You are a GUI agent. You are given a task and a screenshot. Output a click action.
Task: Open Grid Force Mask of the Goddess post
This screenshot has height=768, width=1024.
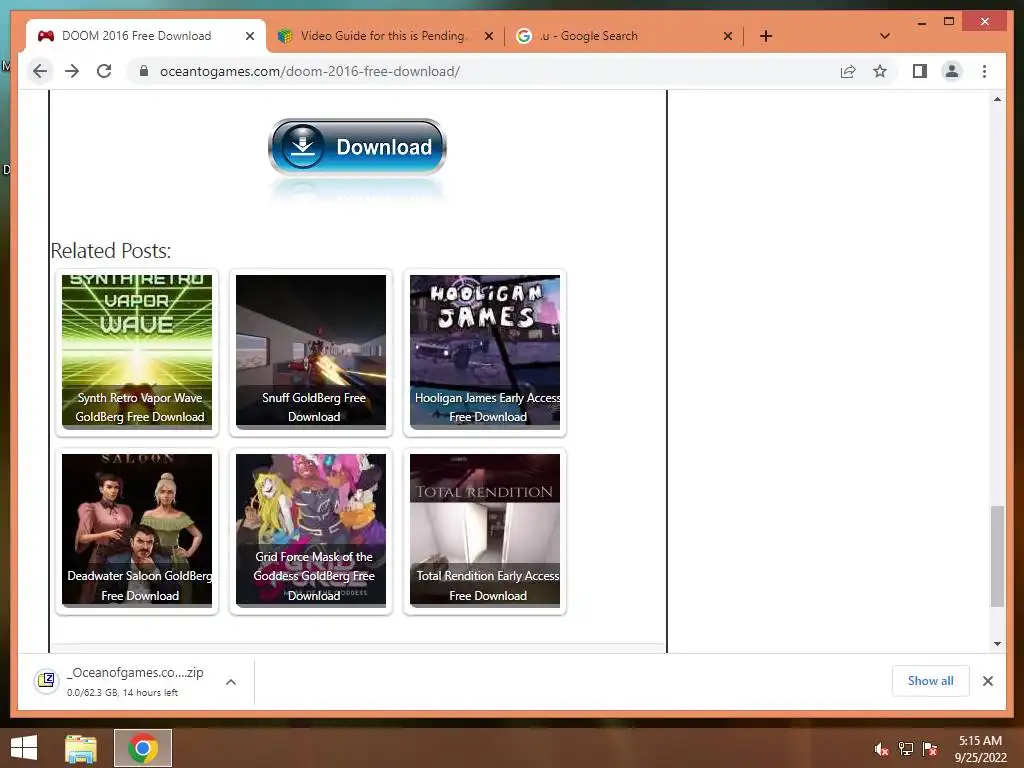[x=311, y=530]
